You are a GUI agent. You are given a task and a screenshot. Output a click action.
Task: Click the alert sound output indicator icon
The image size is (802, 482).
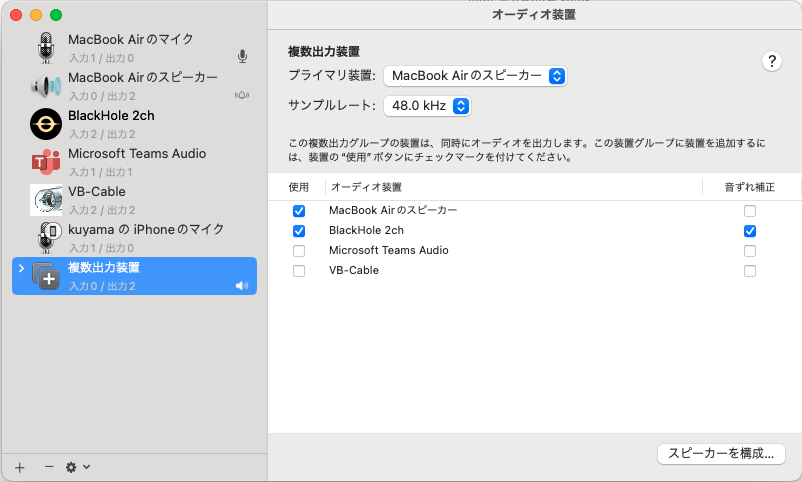(242, 95)
